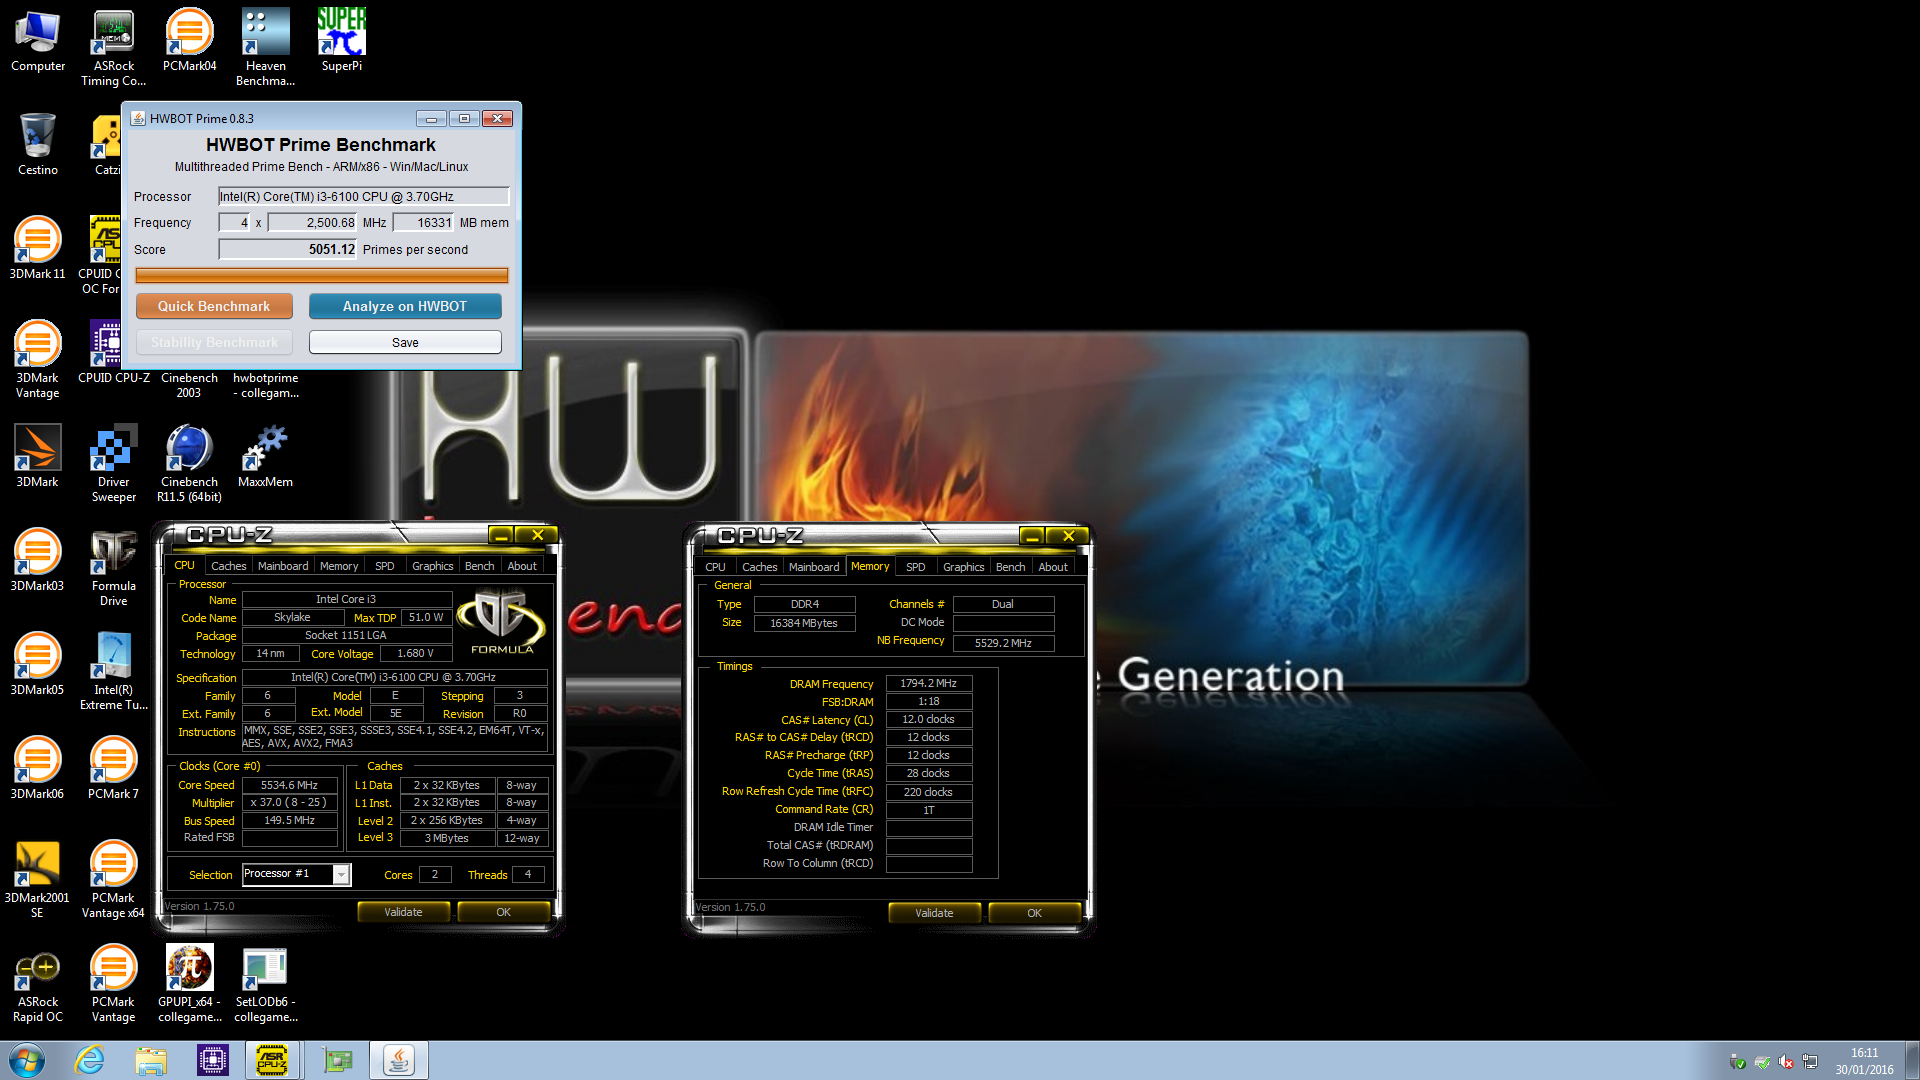1920x1080 pixels.
Task: Launch 3DMark 11 shortcut
Action: (x=38, y=250)
